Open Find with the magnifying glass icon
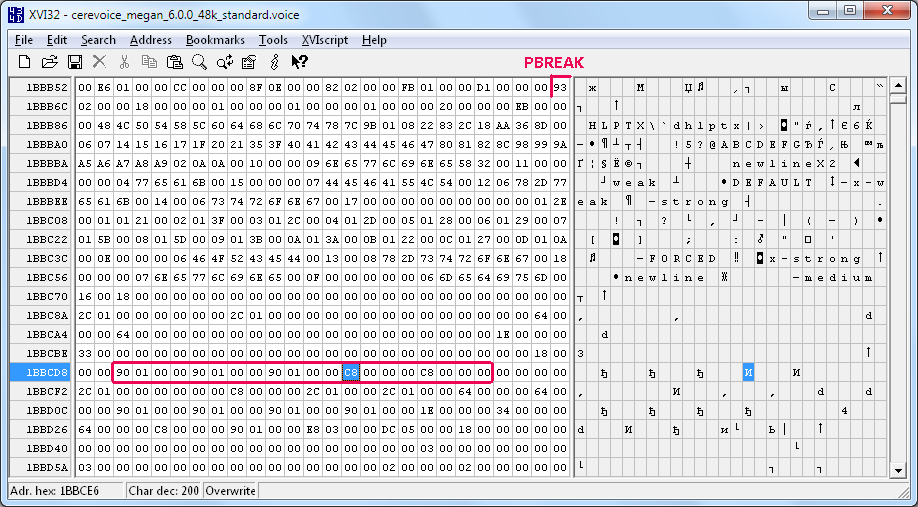The width and height of the screenshot is (918, 507). coord(200,61)
